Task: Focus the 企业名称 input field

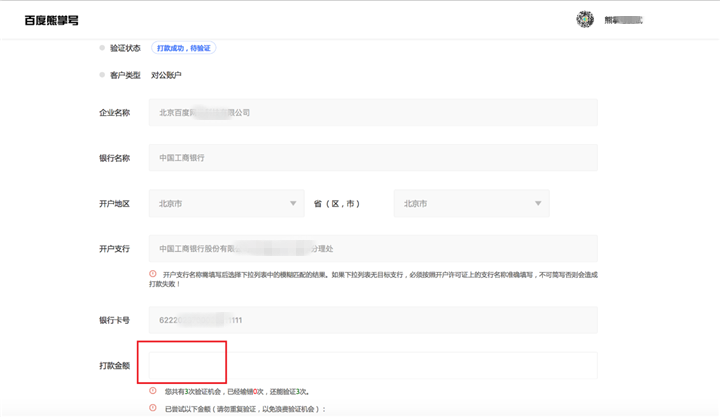Action: [373, 113]
